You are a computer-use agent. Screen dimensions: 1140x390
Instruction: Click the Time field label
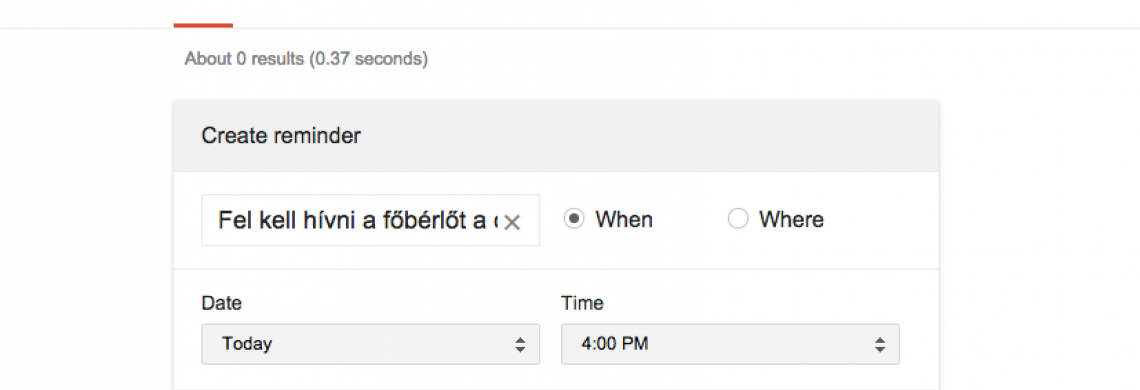[582, 303]
